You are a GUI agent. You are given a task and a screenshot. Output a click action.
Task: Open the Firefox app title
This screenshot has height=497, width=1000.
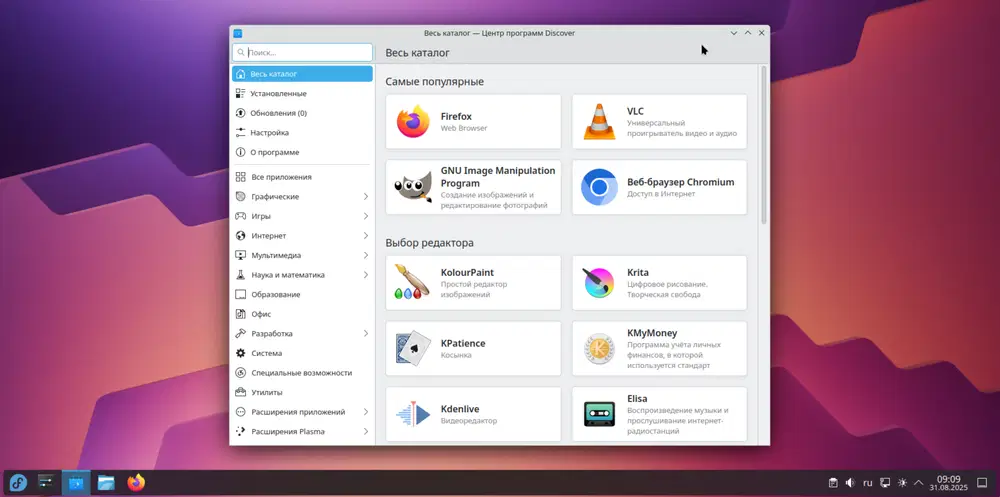(457, 116)
